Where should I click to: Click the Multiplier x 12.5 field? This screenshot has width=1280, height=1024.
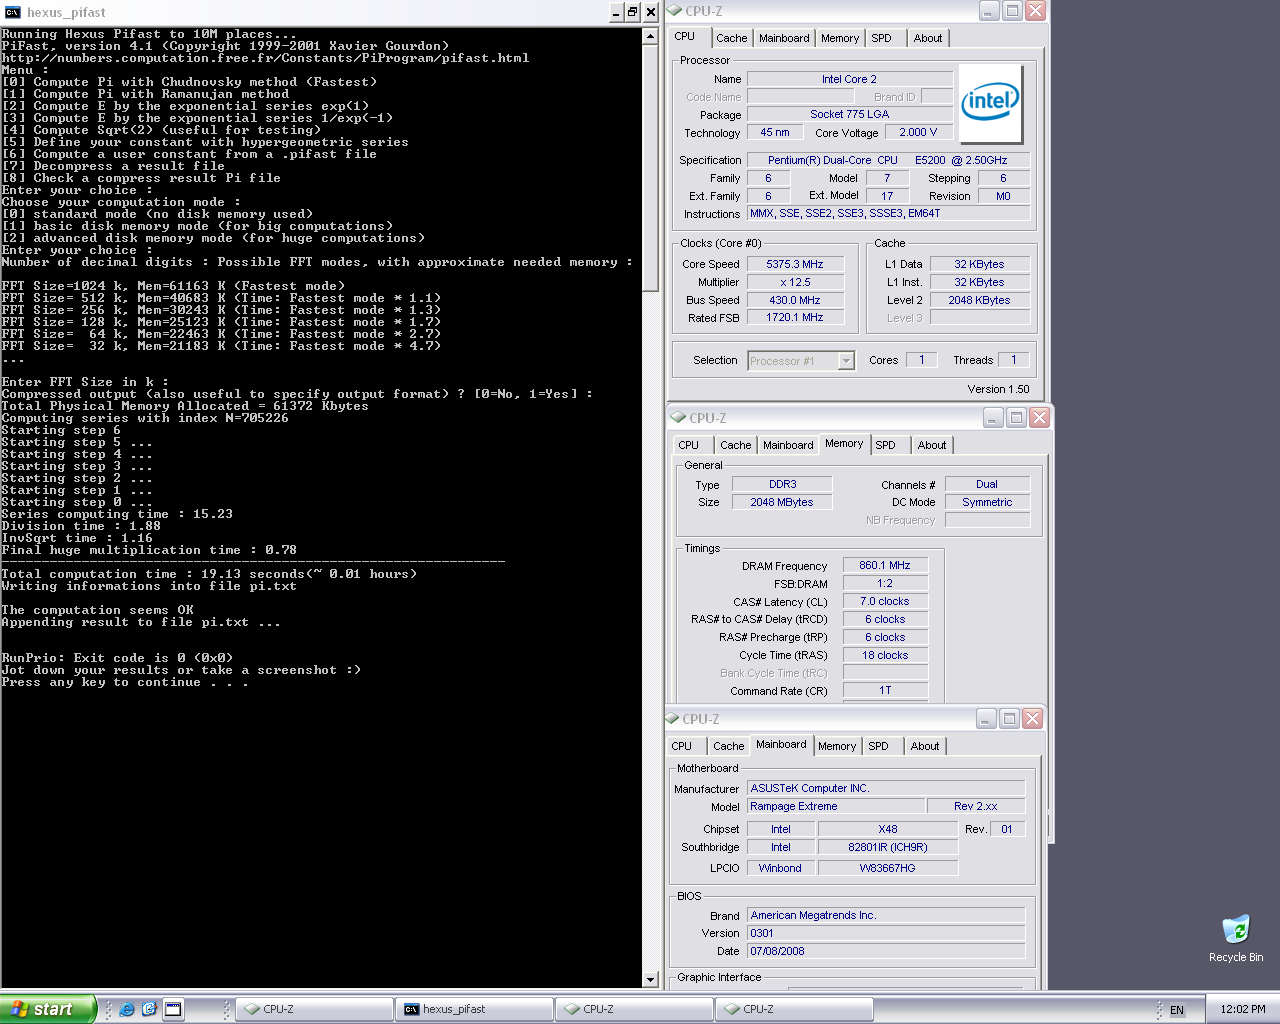tap(795, 282)
